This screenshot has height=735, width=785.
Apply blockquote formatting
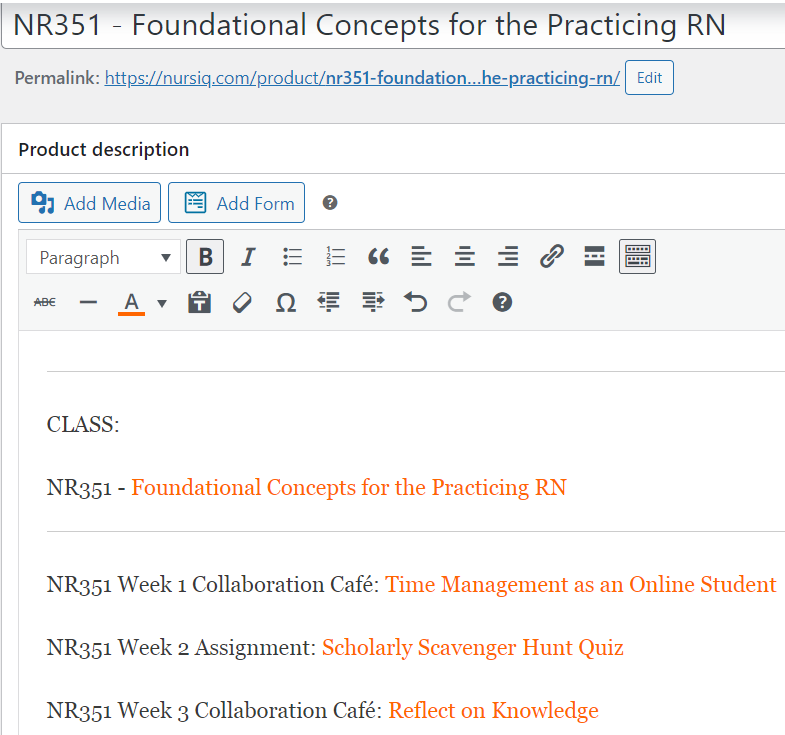pos(378,258)
